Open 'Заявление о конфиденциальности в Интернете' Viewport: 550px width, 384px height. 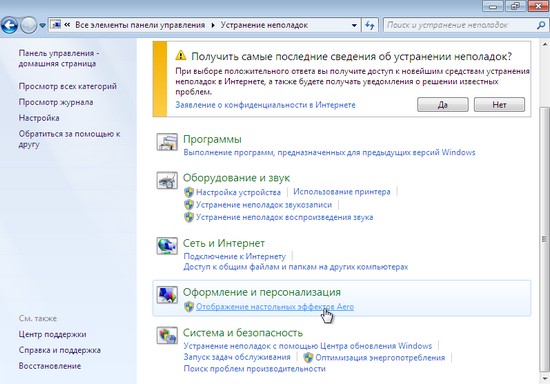click(265, 105)
